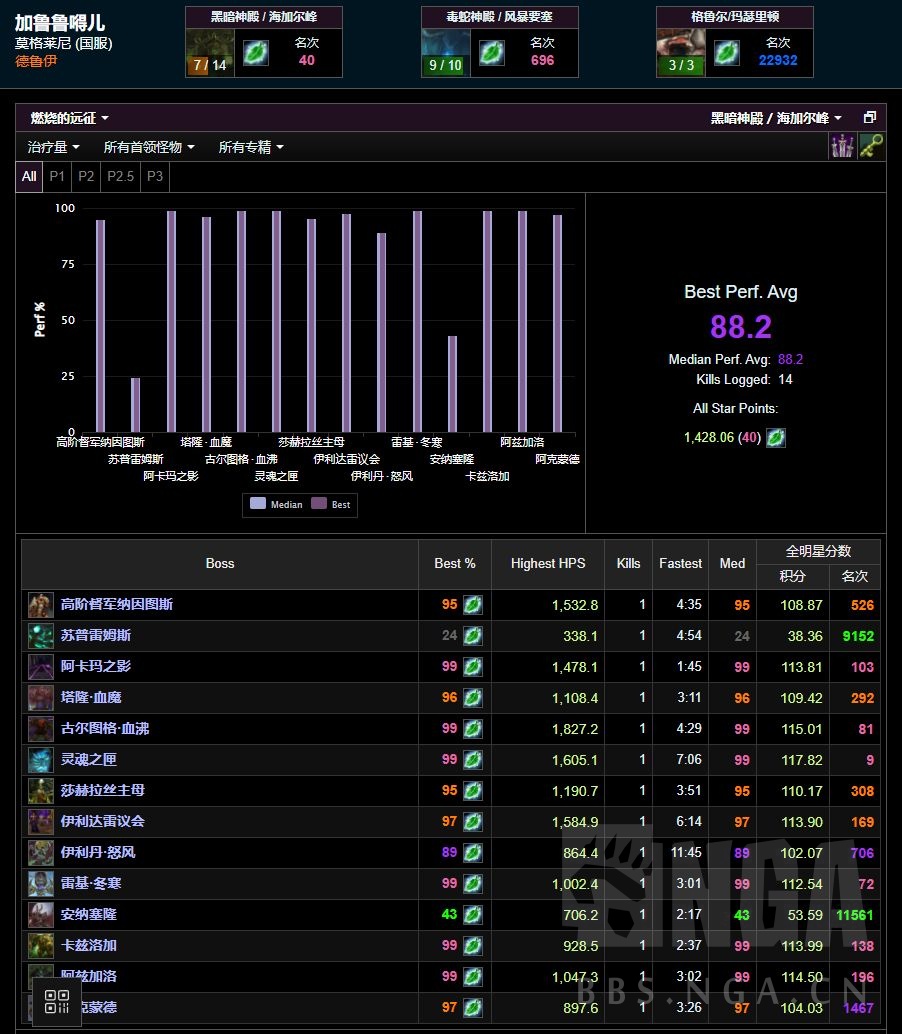Select the P2.5 phase tab
The height and width of the screenshot is (1034, 902).
click(x=120, y=176)
